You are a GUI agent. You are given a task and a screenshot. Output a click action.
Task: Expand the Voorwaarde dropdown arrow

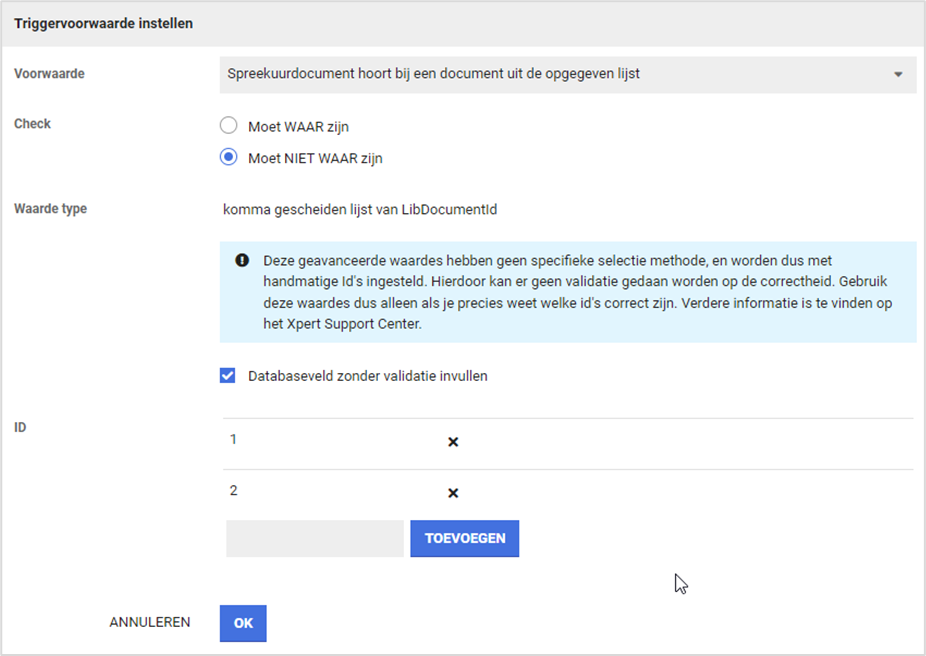(x=897, y=74)
